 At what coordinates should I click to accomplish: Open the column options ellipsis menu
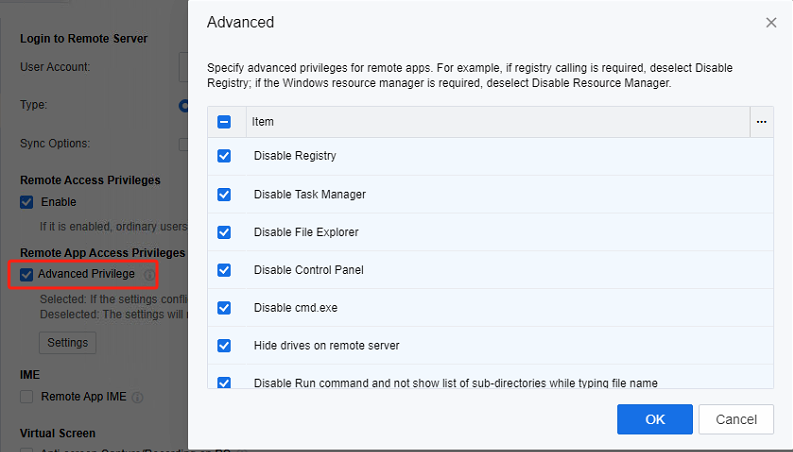pyautogui.click(x=761, y=122)
